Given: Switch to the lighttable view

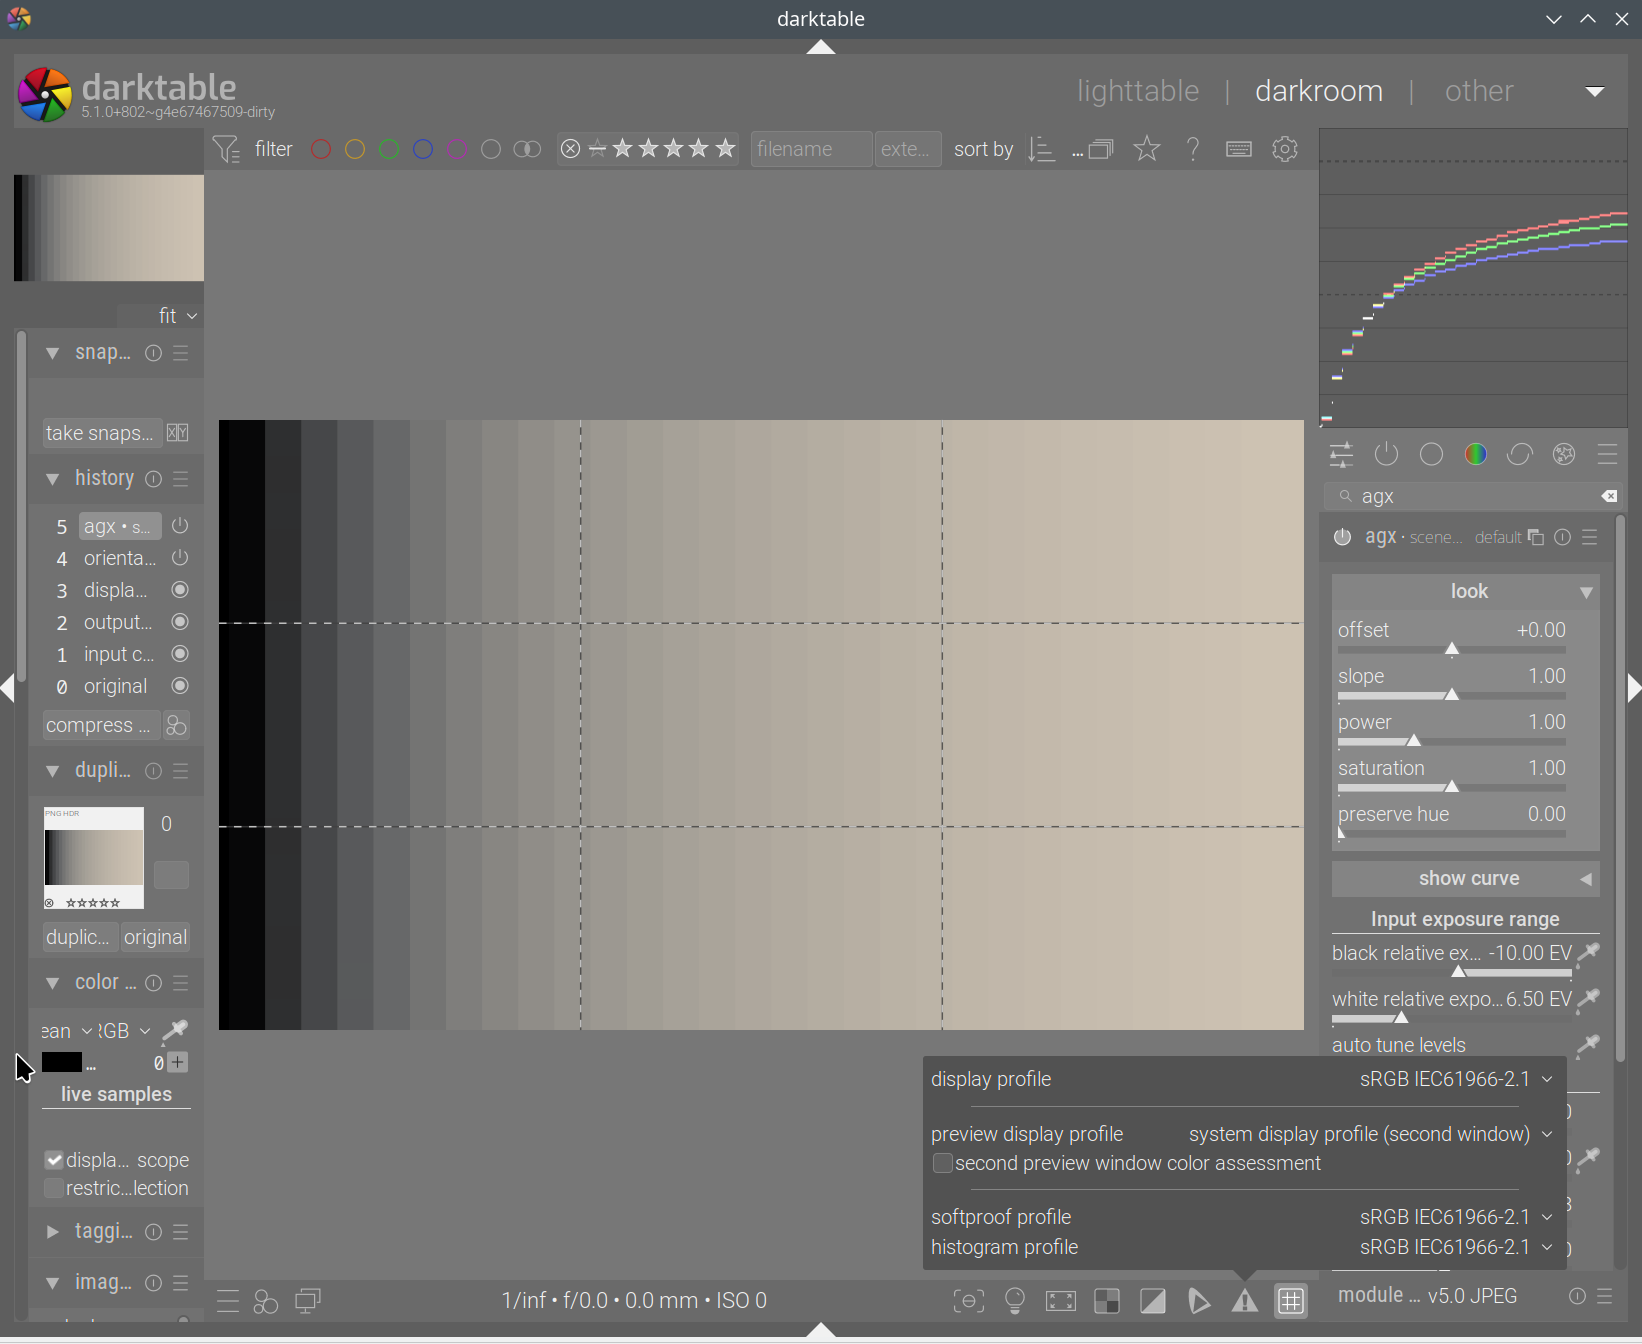Looking at the screenshot, I should (x=1137, y=91).
